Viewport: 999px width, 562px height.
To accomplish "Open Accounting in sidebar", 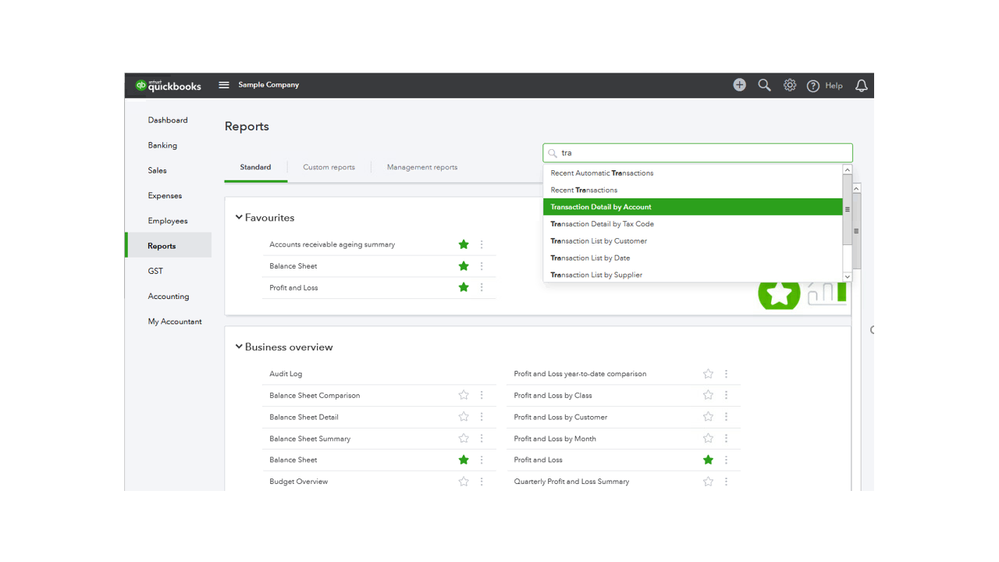I will (168, 296).
